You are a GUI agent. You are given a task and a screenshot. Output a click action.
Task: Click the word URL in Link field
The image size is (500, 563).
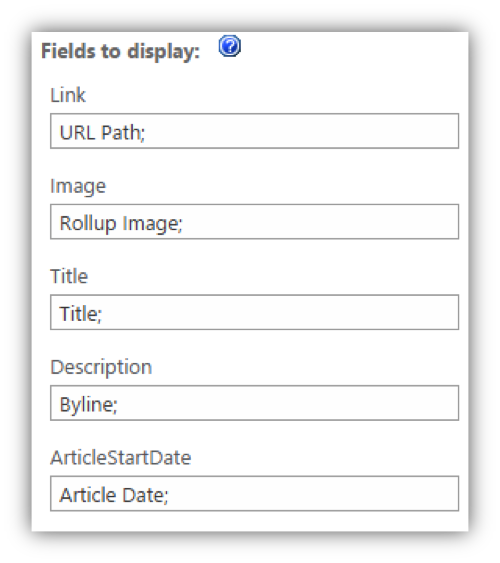click(x=78, y=132)
